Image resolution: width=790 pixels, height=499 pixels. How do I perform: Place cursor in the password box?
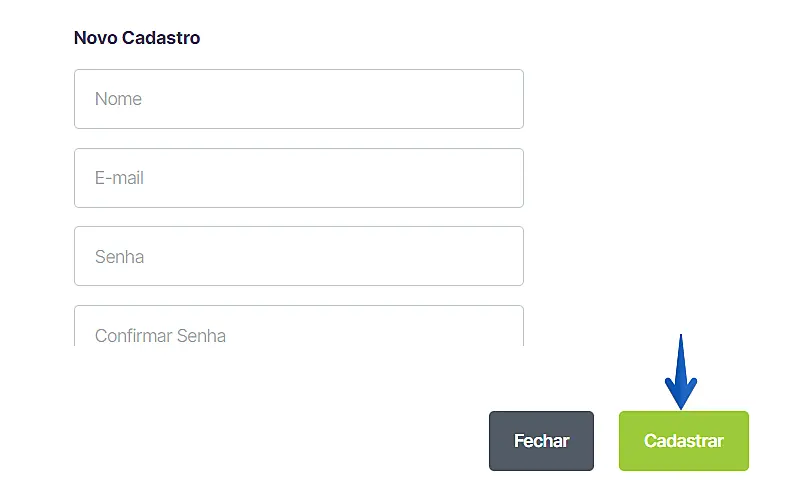pyautogui.click(x=298, y=256)
